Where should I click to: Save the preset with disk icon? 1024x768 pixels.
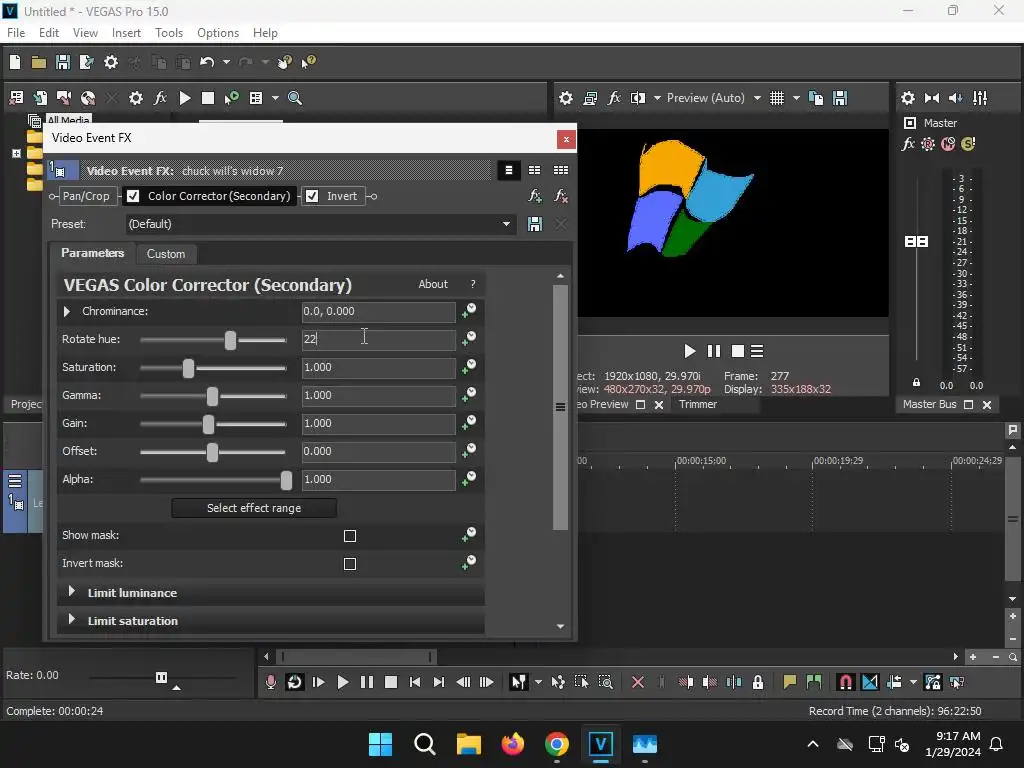coord(535,224)
